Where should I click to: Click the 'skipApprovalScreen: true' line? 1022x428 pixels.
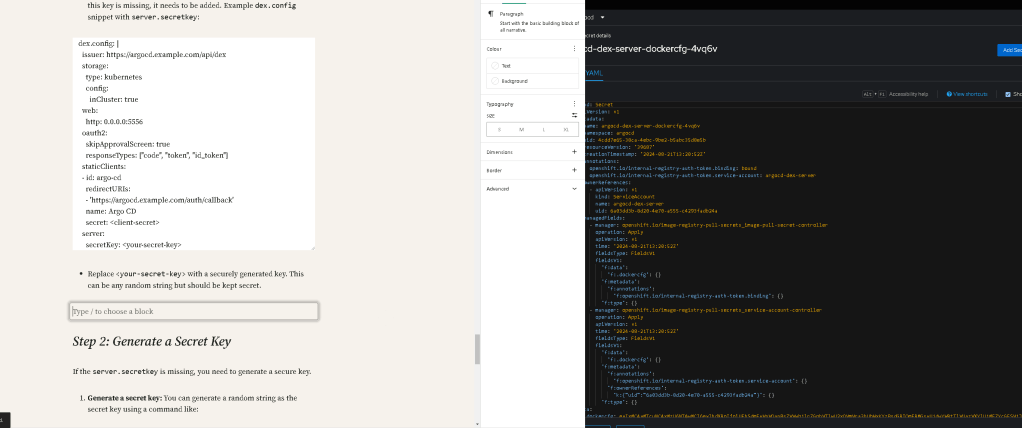(x=128, y=144)
